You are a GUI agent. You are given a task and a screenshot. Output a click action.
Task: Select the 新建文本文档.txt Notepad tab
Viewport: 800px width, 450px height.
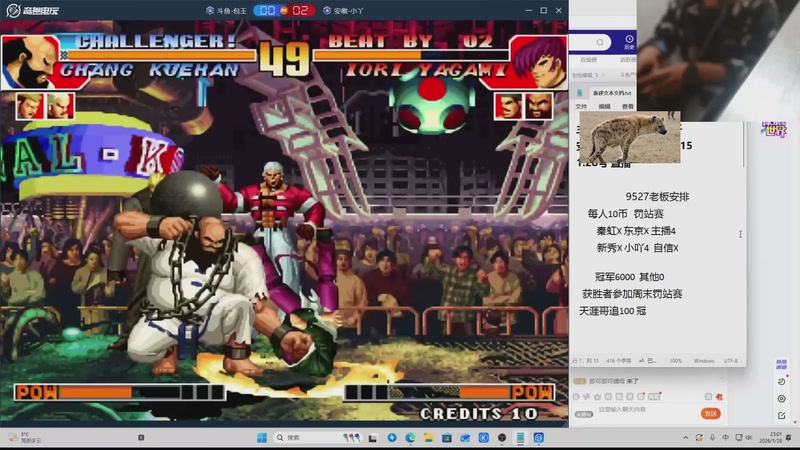click(x=612, y=93)
